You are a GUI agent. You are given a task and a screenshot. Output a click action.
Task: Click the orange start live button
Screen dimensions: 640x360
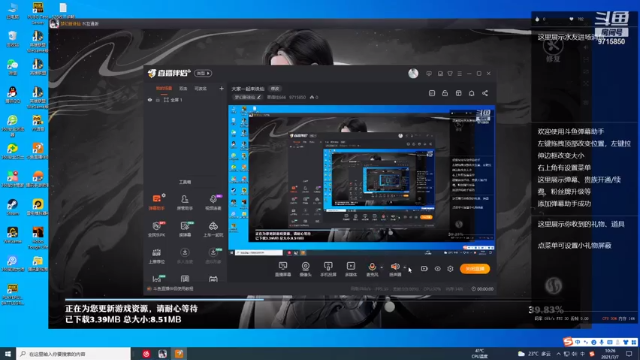point(475,269)
